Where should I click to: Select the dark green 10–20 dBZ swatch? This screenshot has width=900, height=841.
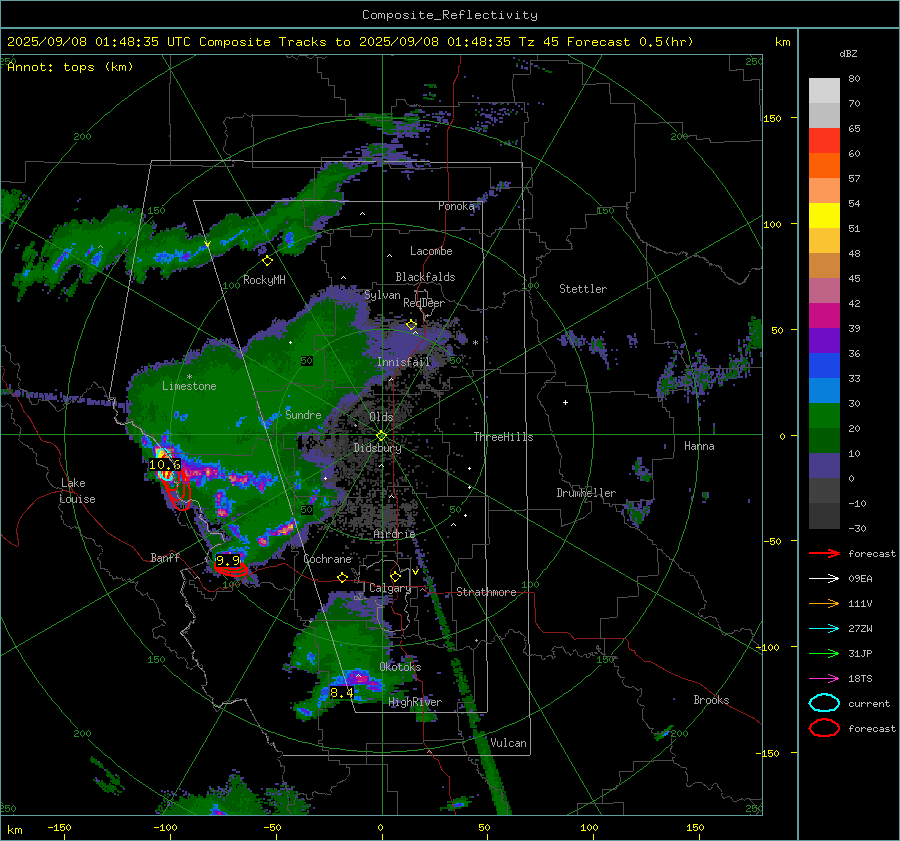click(x=824, y=441)
